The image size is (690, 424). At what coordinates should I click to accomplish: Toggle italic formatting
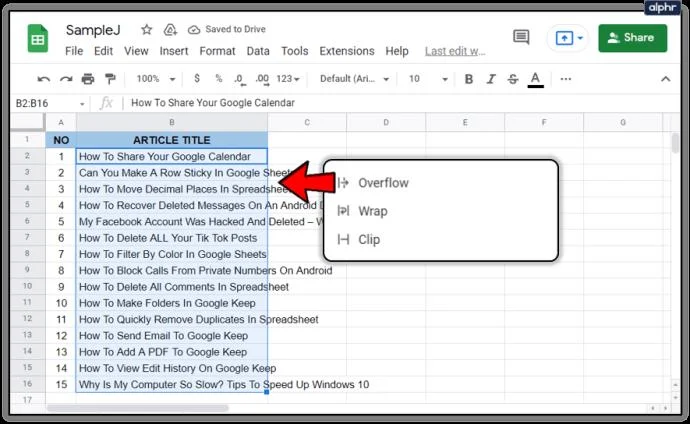[x=490, y=78]
